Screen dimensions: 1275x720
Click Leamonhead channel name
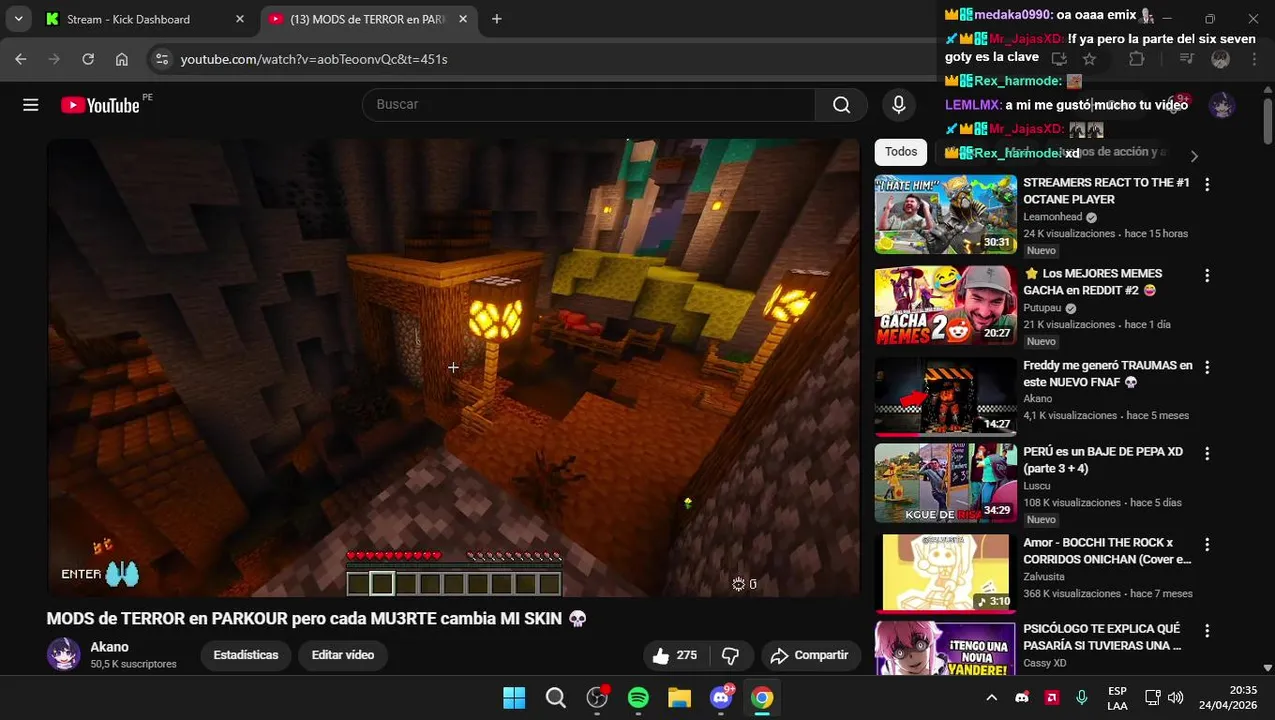tap(1053, 217)
